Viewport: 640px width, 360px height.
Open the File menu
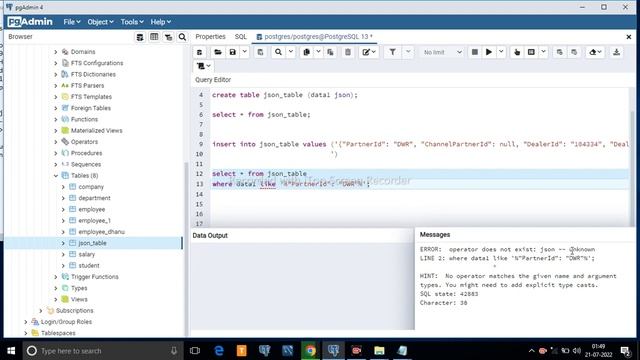pos(72,22)
